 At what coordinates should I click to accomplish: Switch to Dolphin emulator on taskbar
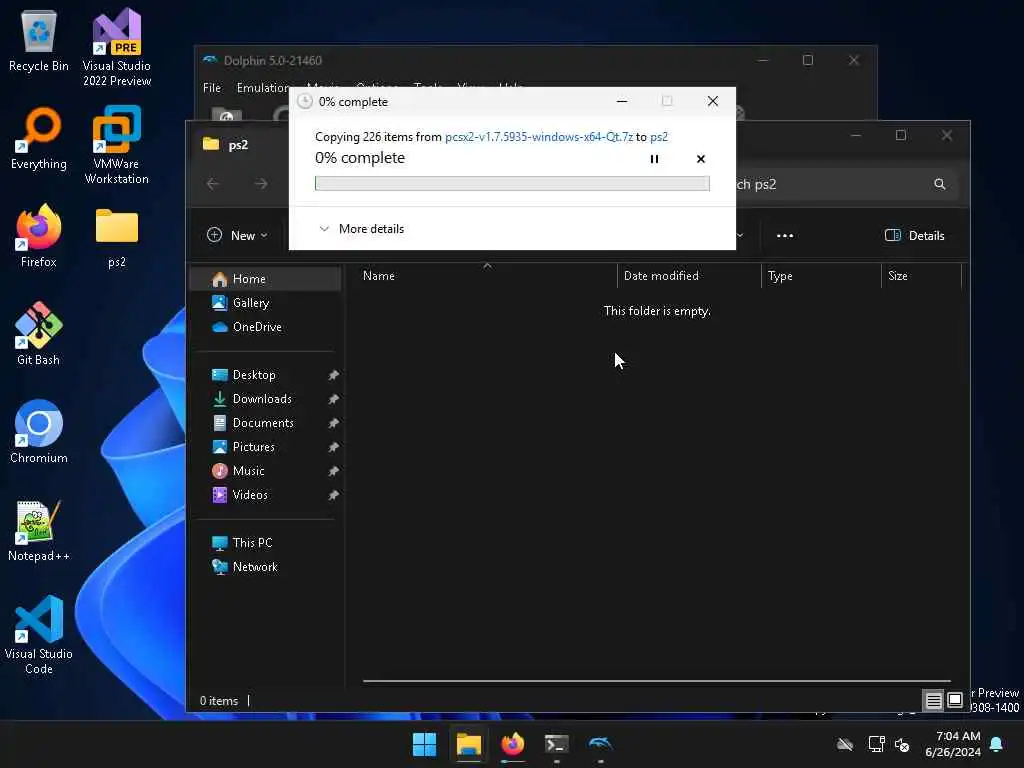point(600,744)
